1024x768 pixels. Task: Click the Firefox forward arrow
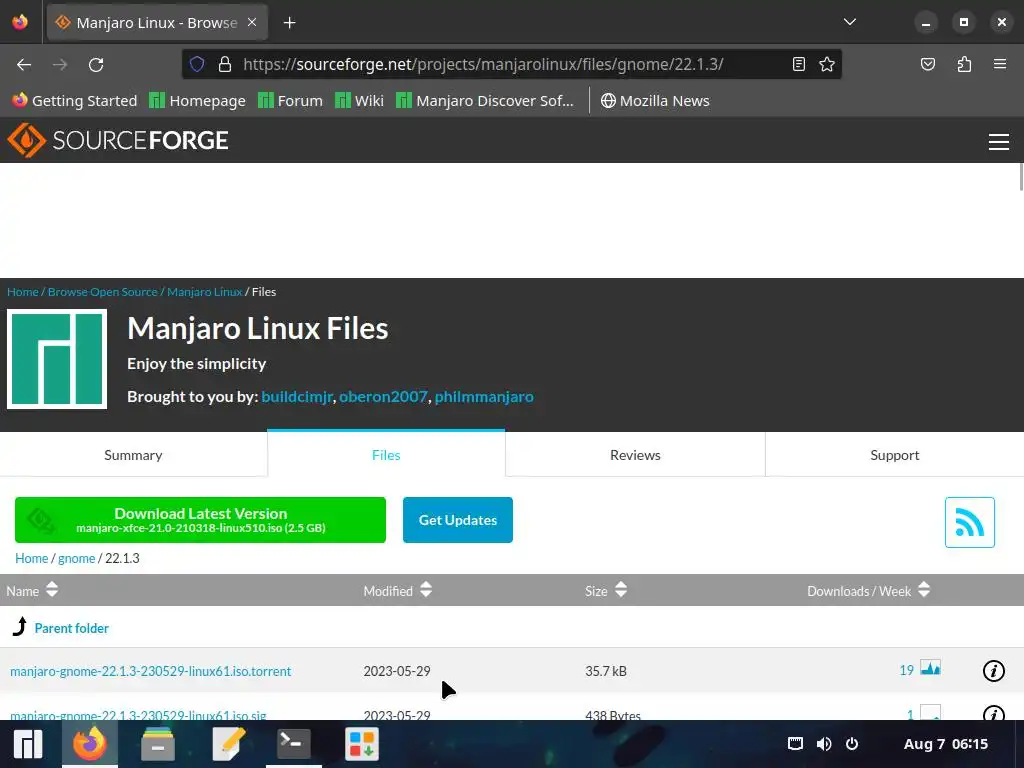pyautogui.click(x=60, y=65)
